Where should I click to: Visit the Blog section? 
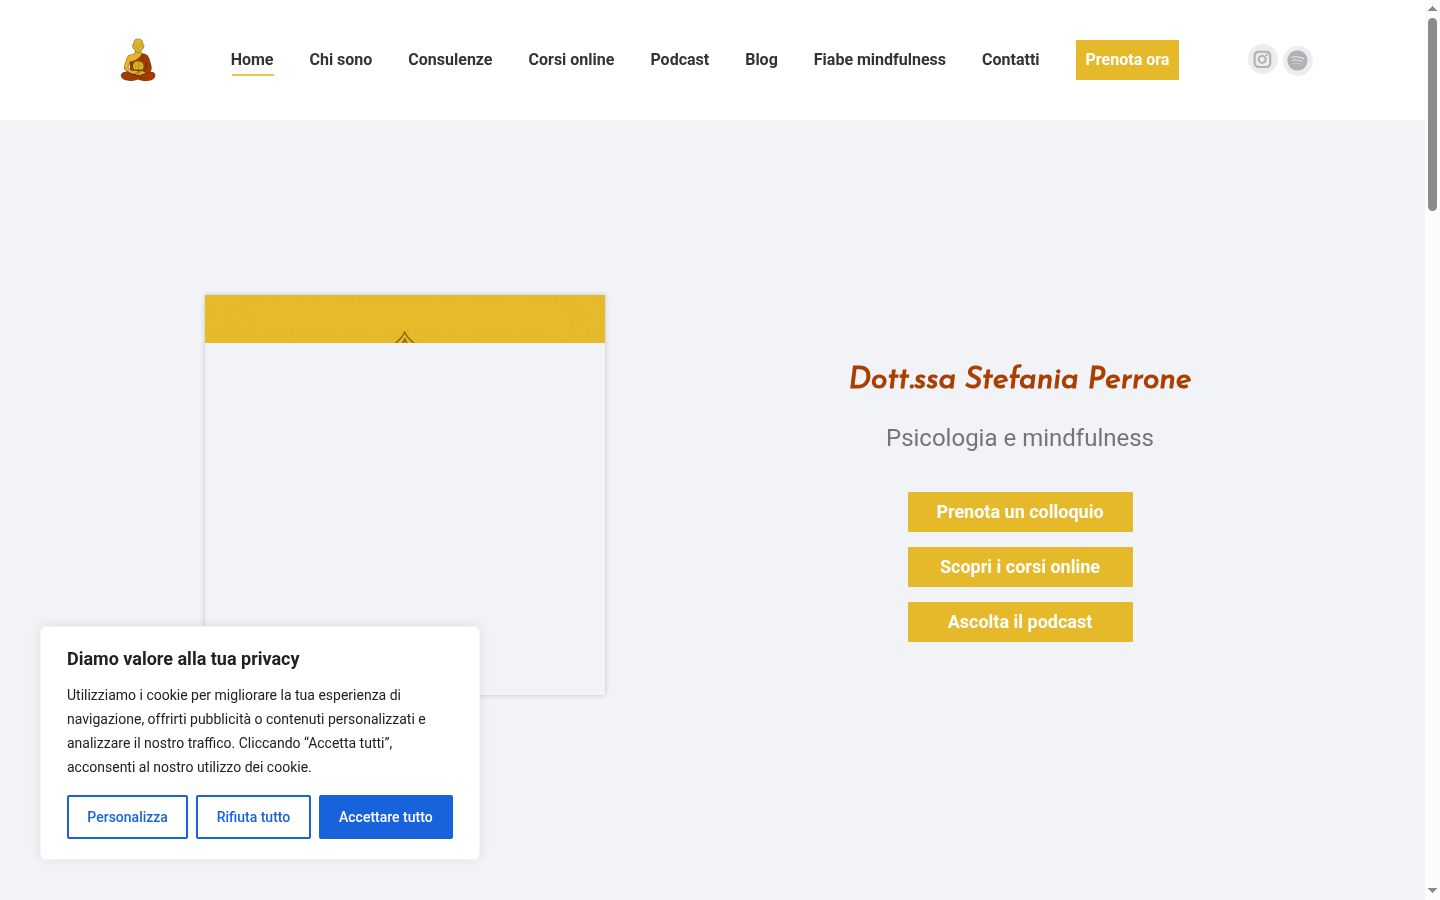(761, 60)
